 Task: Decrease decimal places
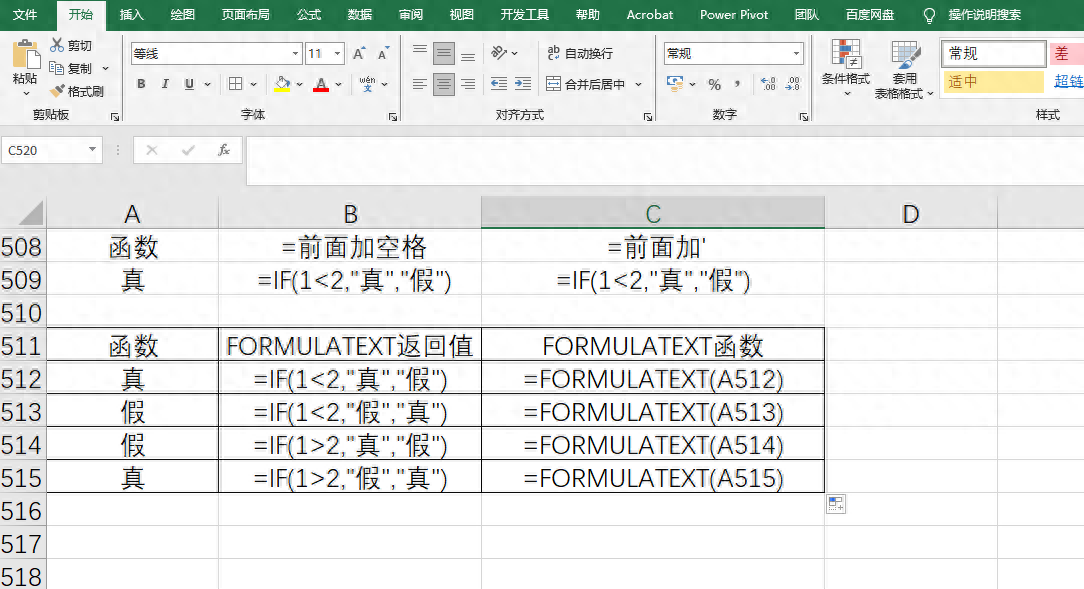coord(793,84)
